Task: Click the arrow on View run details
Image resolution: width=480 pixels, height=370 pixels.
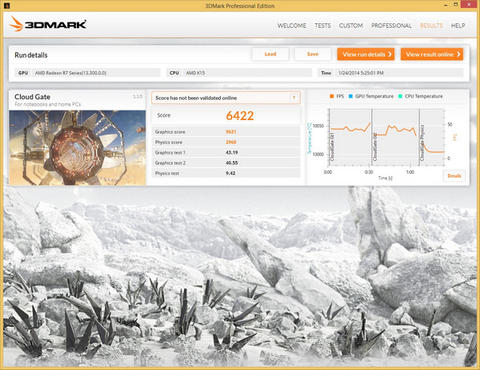Action: pyautogui.click(x=390, y=54)
